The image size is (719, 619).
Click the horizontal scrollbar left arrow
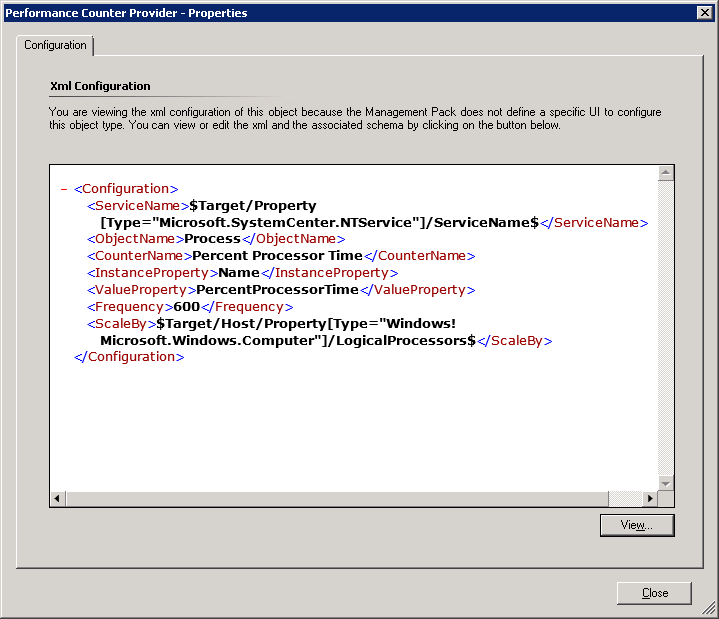[57, 498]
